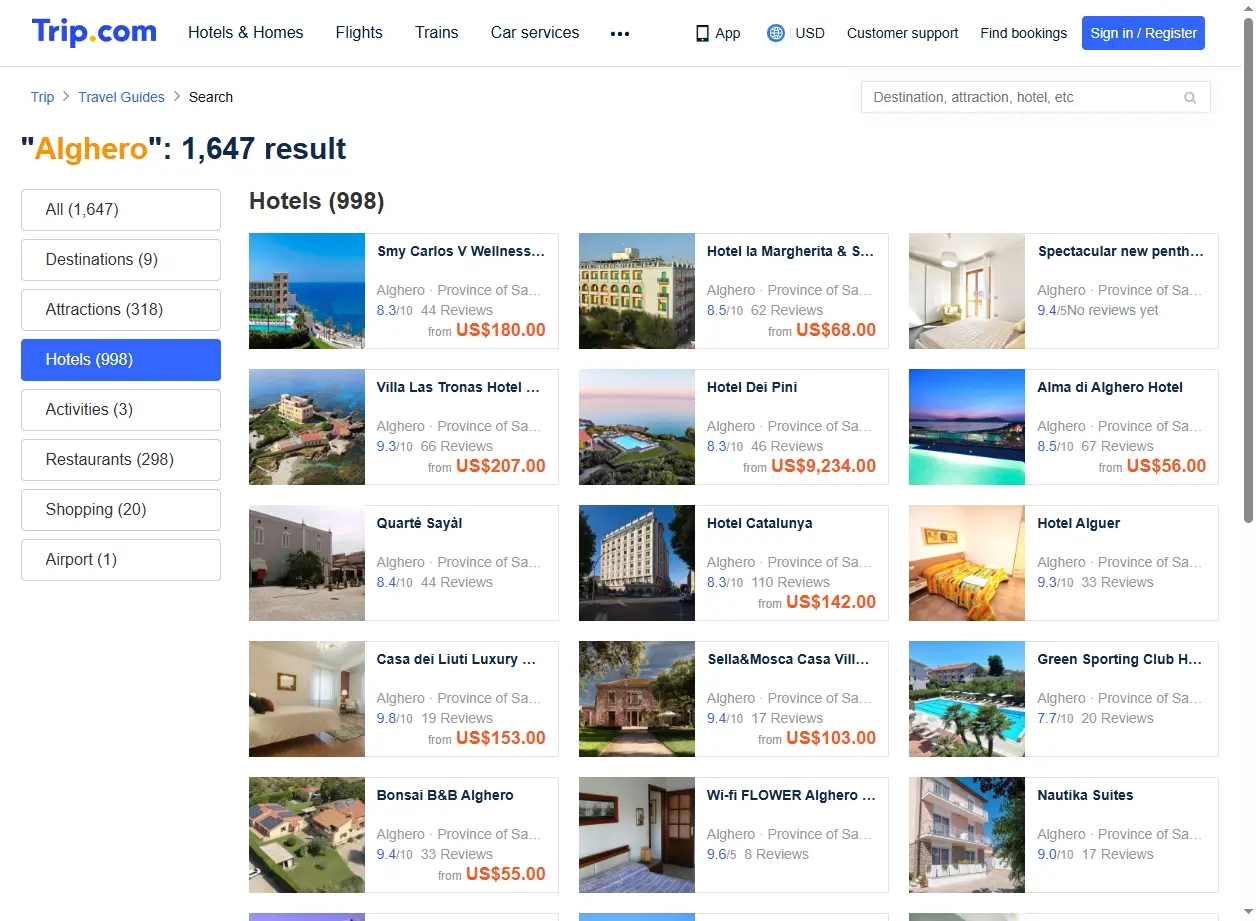
Task: Click the search magnifier icon
Action: (x=1190, y=98)
